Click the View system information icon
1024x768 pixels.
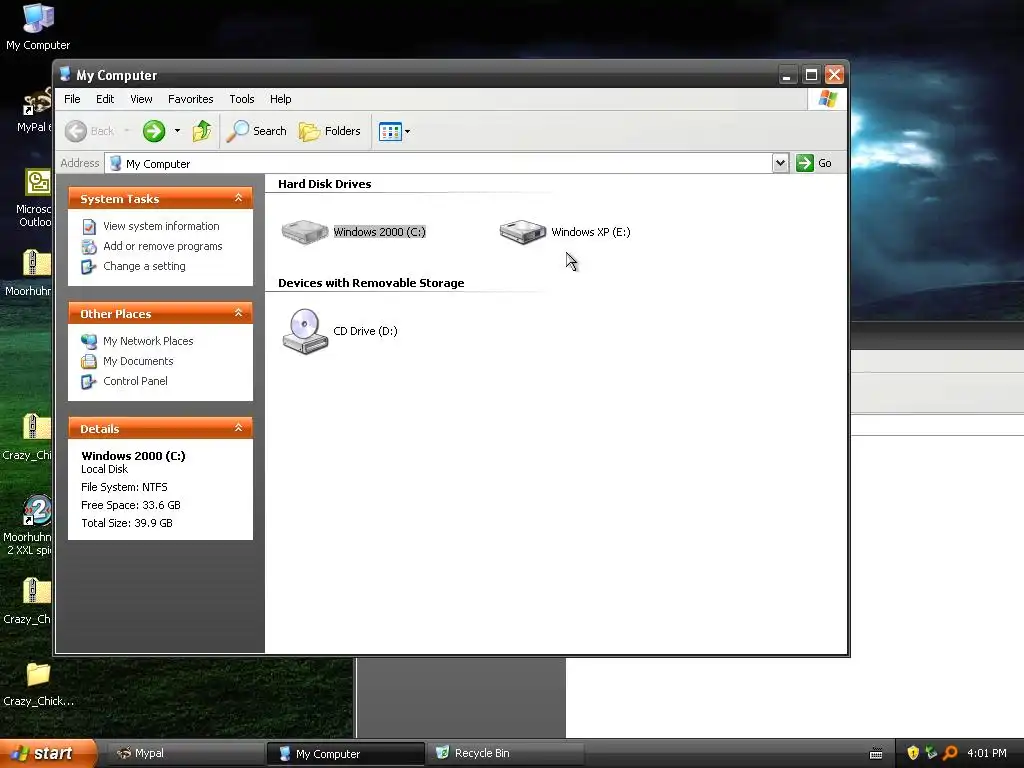[x=89, y=227]
